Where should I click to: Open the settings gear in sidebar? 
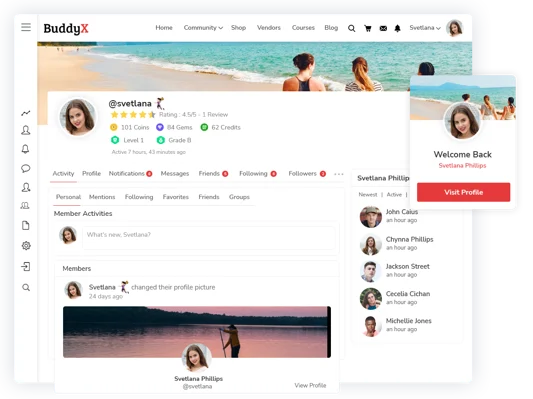point(26,245)
